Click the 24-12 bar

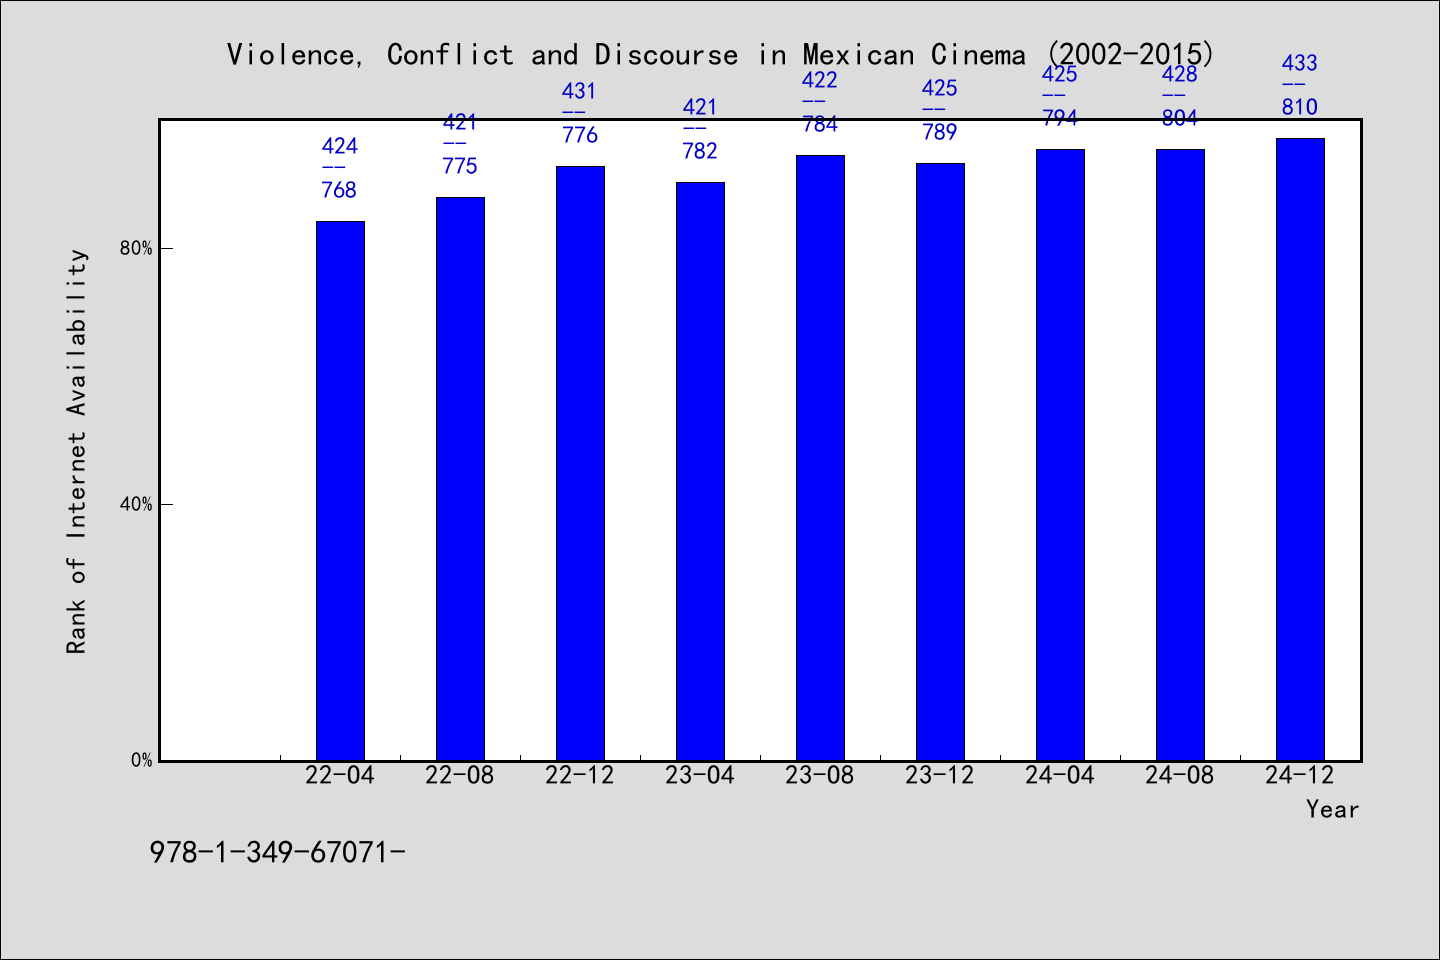(x=1300, y=449)
